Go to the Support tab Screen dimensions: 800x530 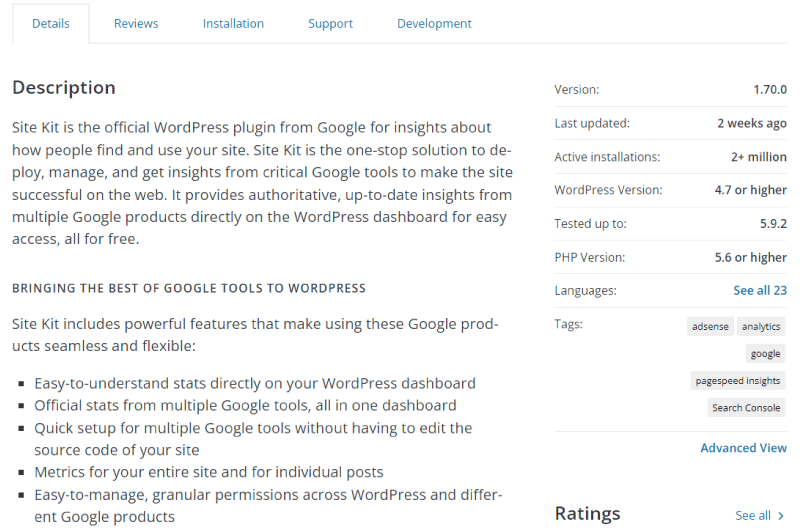(x=330, y=23)
